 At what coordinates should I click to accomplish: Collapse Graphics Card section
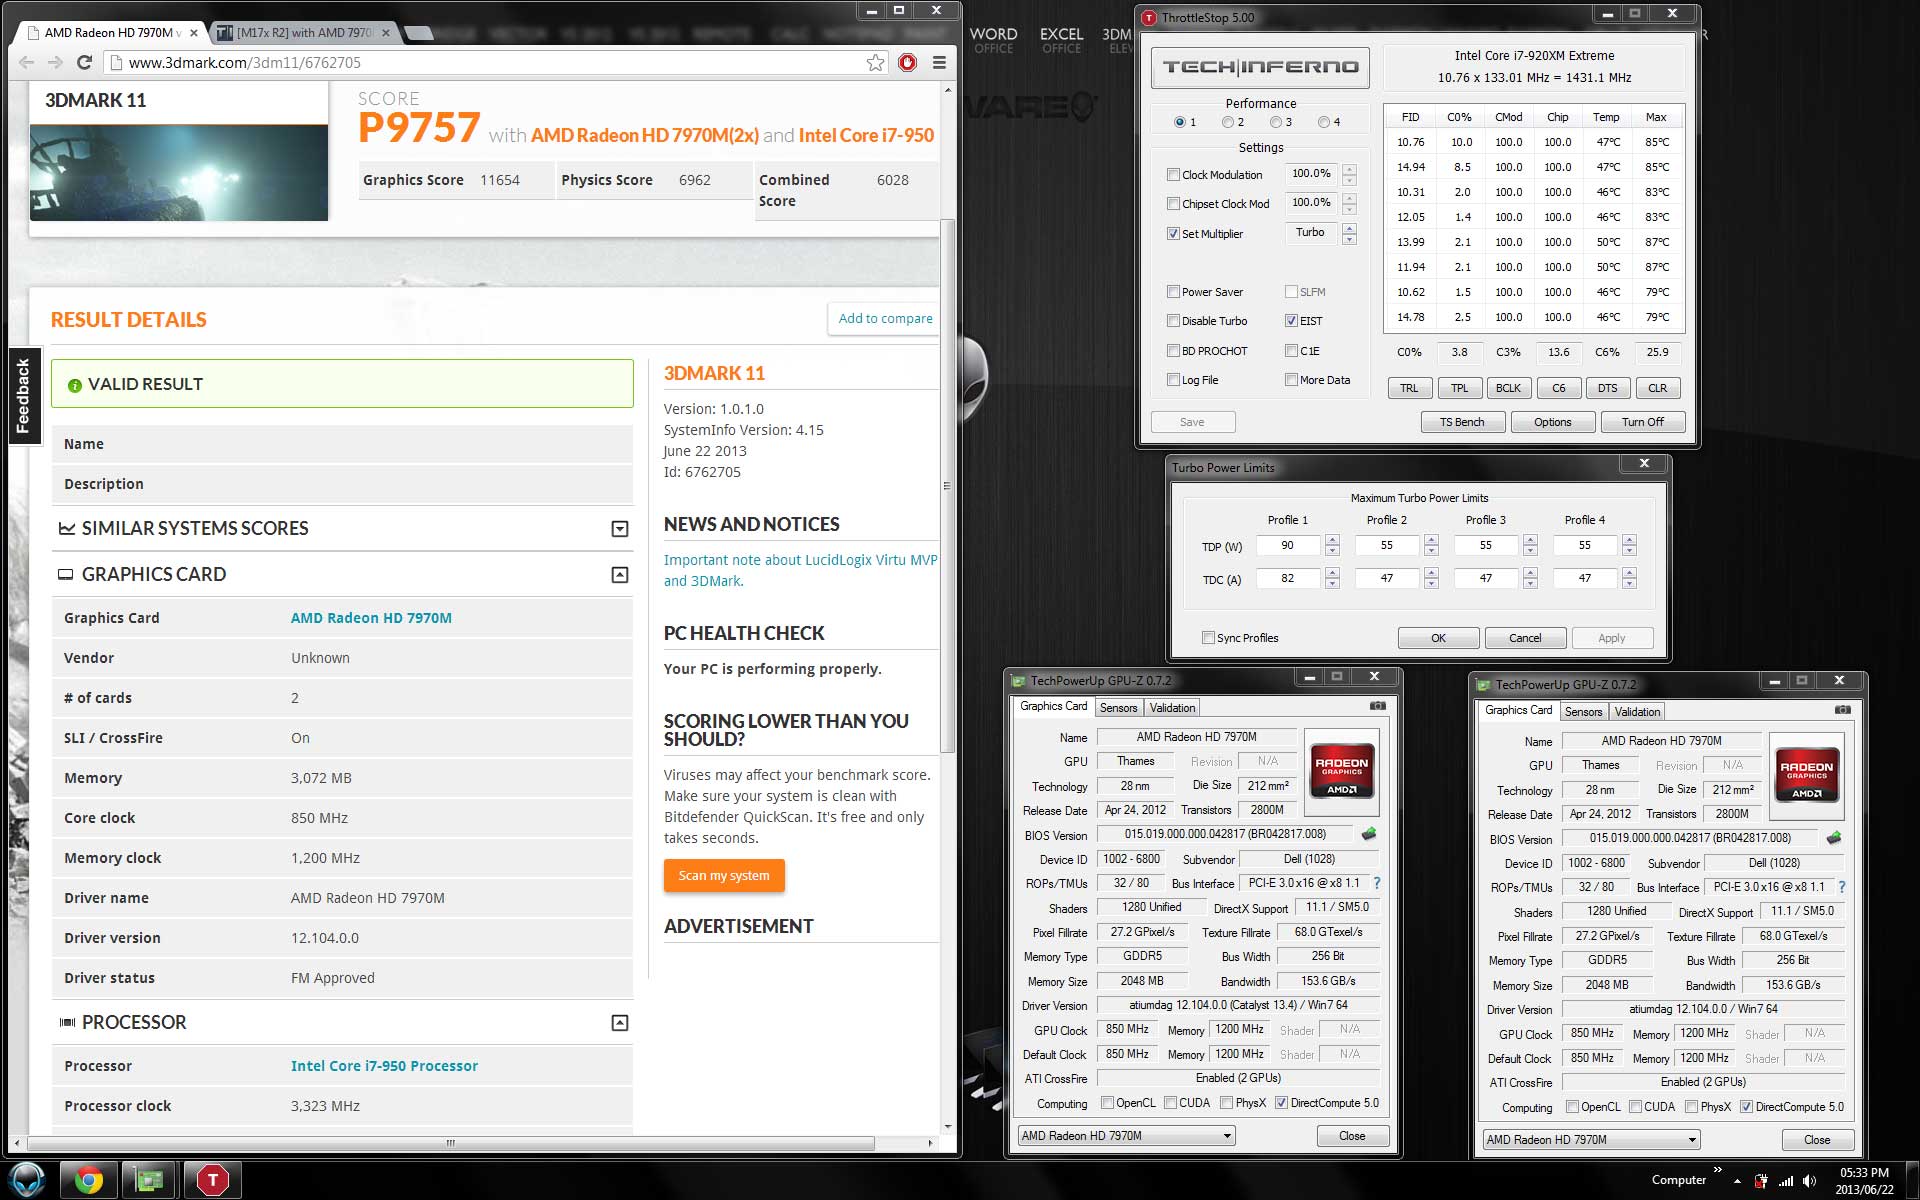[620, 575]
